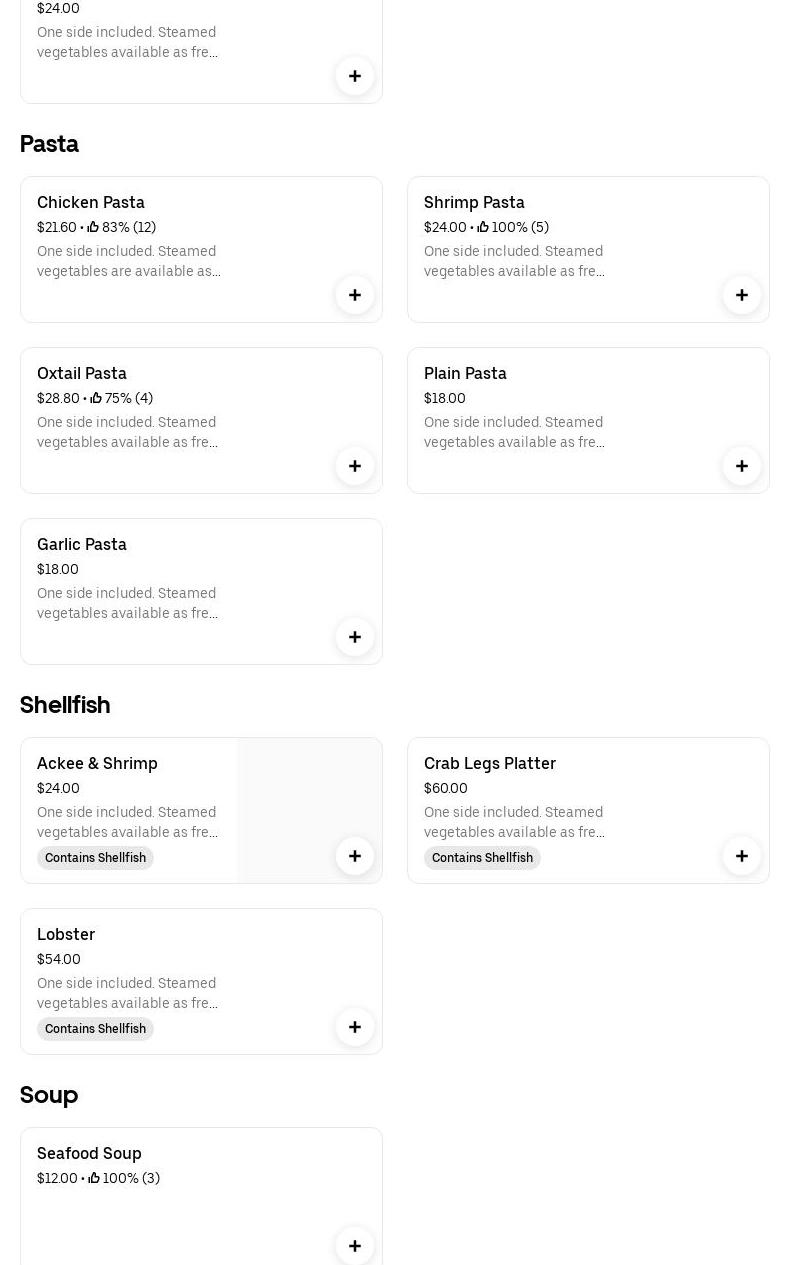Add Seafood Soup to cart
Image resolution: width=804 pixels, height=1265 pixels.
[355, 1246]
